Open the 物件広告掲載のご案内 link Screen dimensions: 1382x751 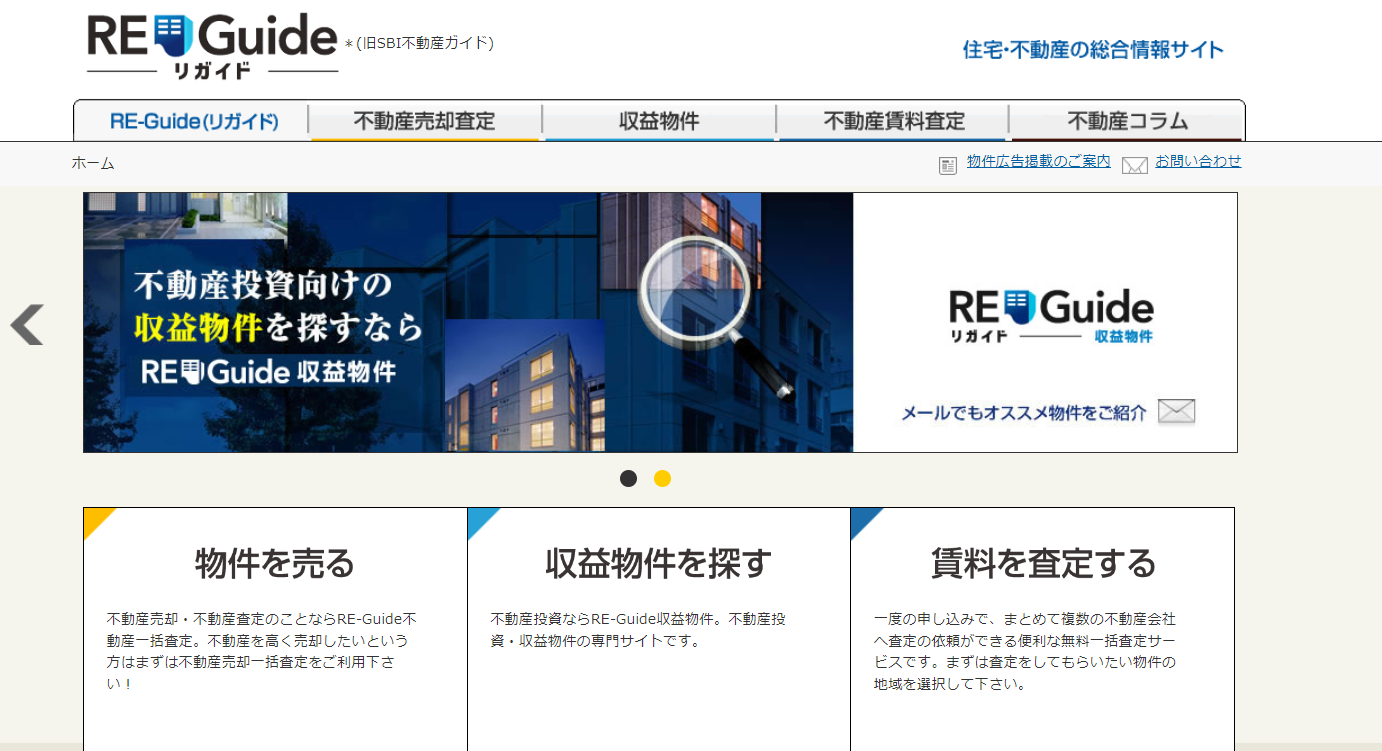tap(1038, 161)
